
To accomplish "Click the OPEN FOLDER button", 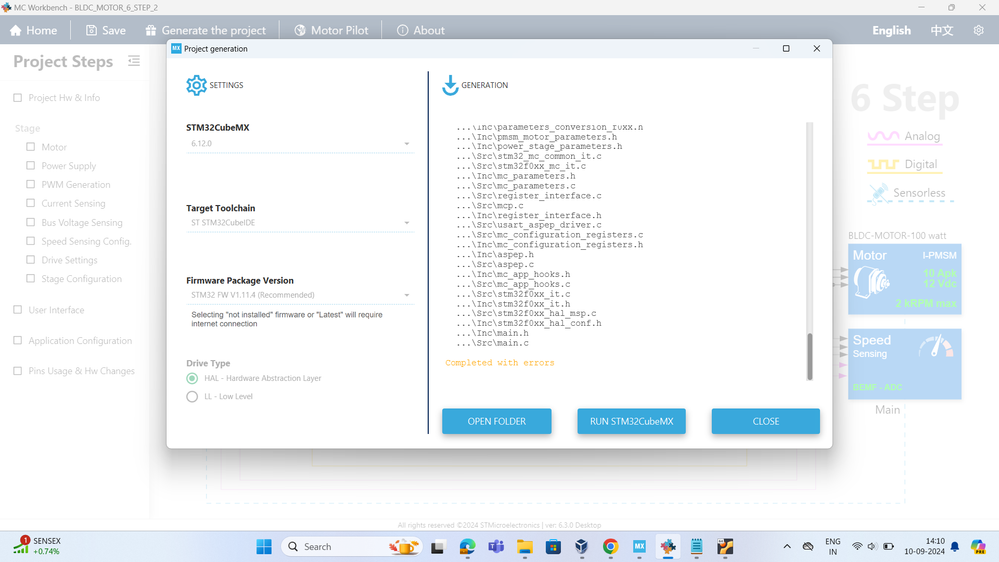I will (x=496, y=421).
